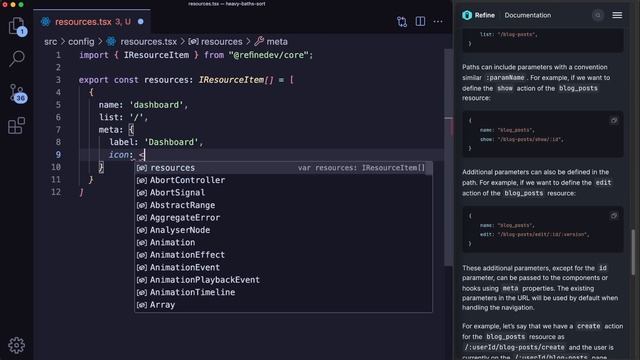Click the meta property on line 7
This screenshot has height=360, width=640.
[109, 130]
